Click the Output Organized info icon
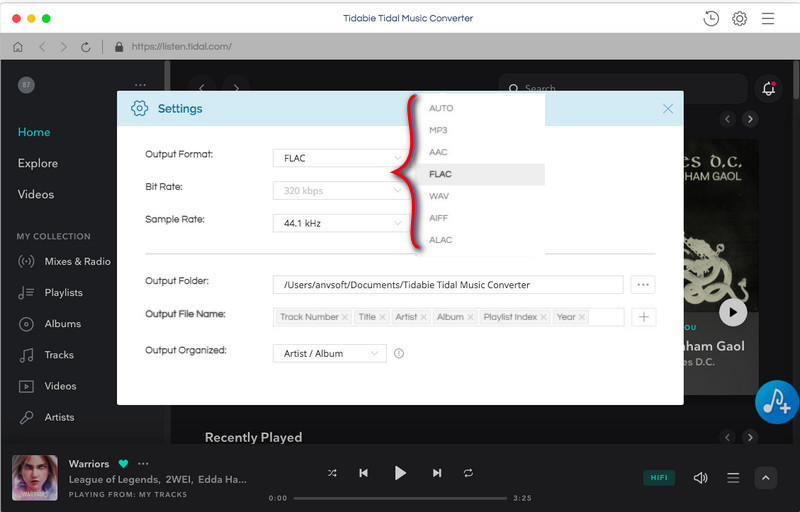 point(399,353)
